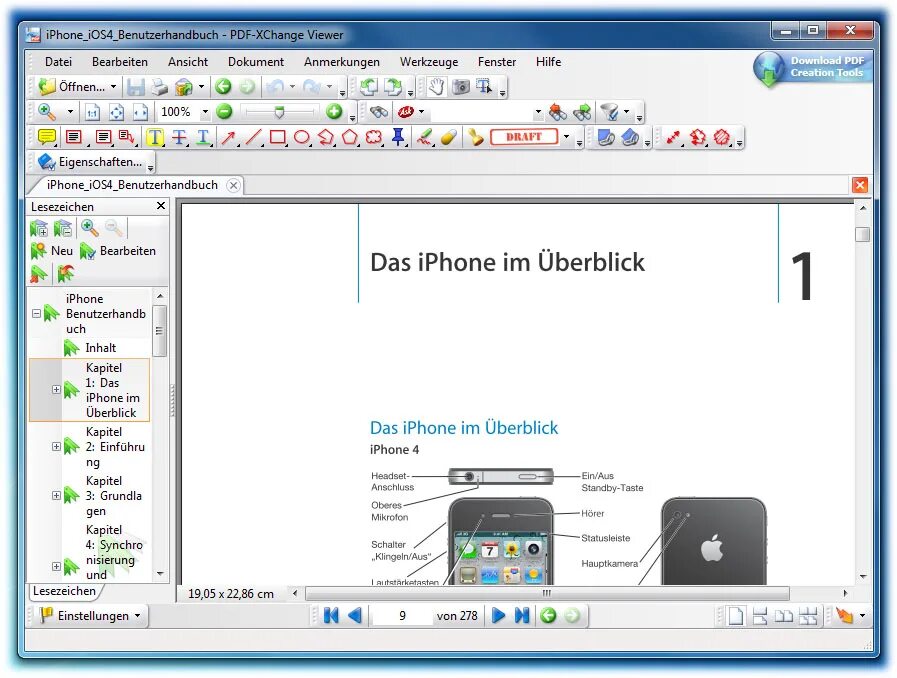Click Fit Width zoom icon
This screenshot has height=678, width=897.
[140, 112]
